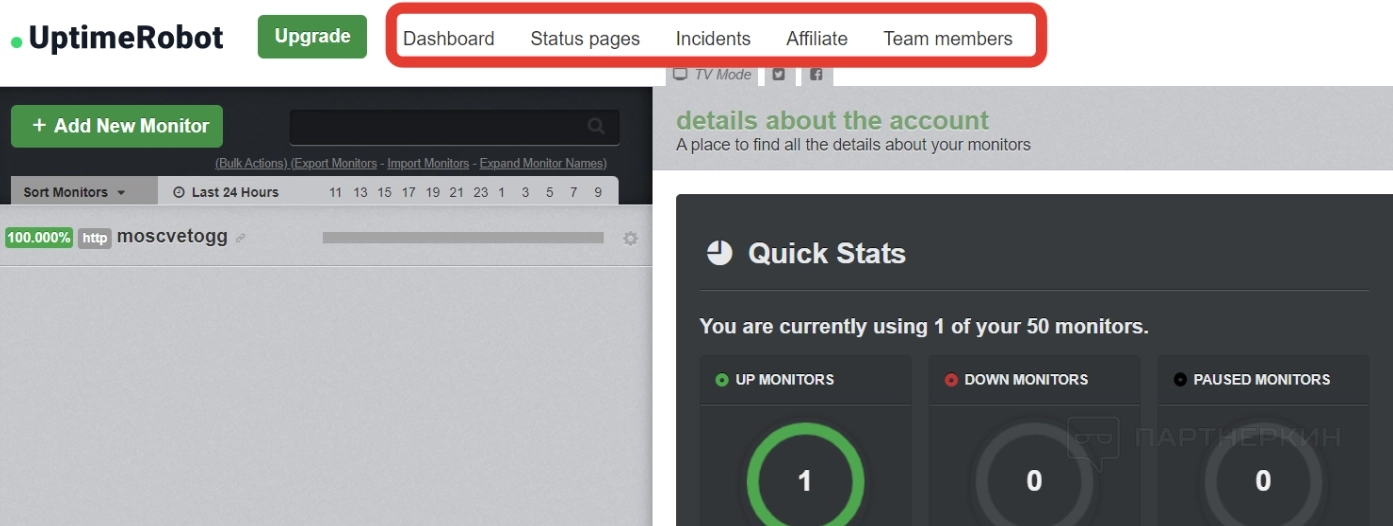The height and width of the screenshot is (526, 1393).
Task: Click the search magnifier icon
Action: point(596,126)
